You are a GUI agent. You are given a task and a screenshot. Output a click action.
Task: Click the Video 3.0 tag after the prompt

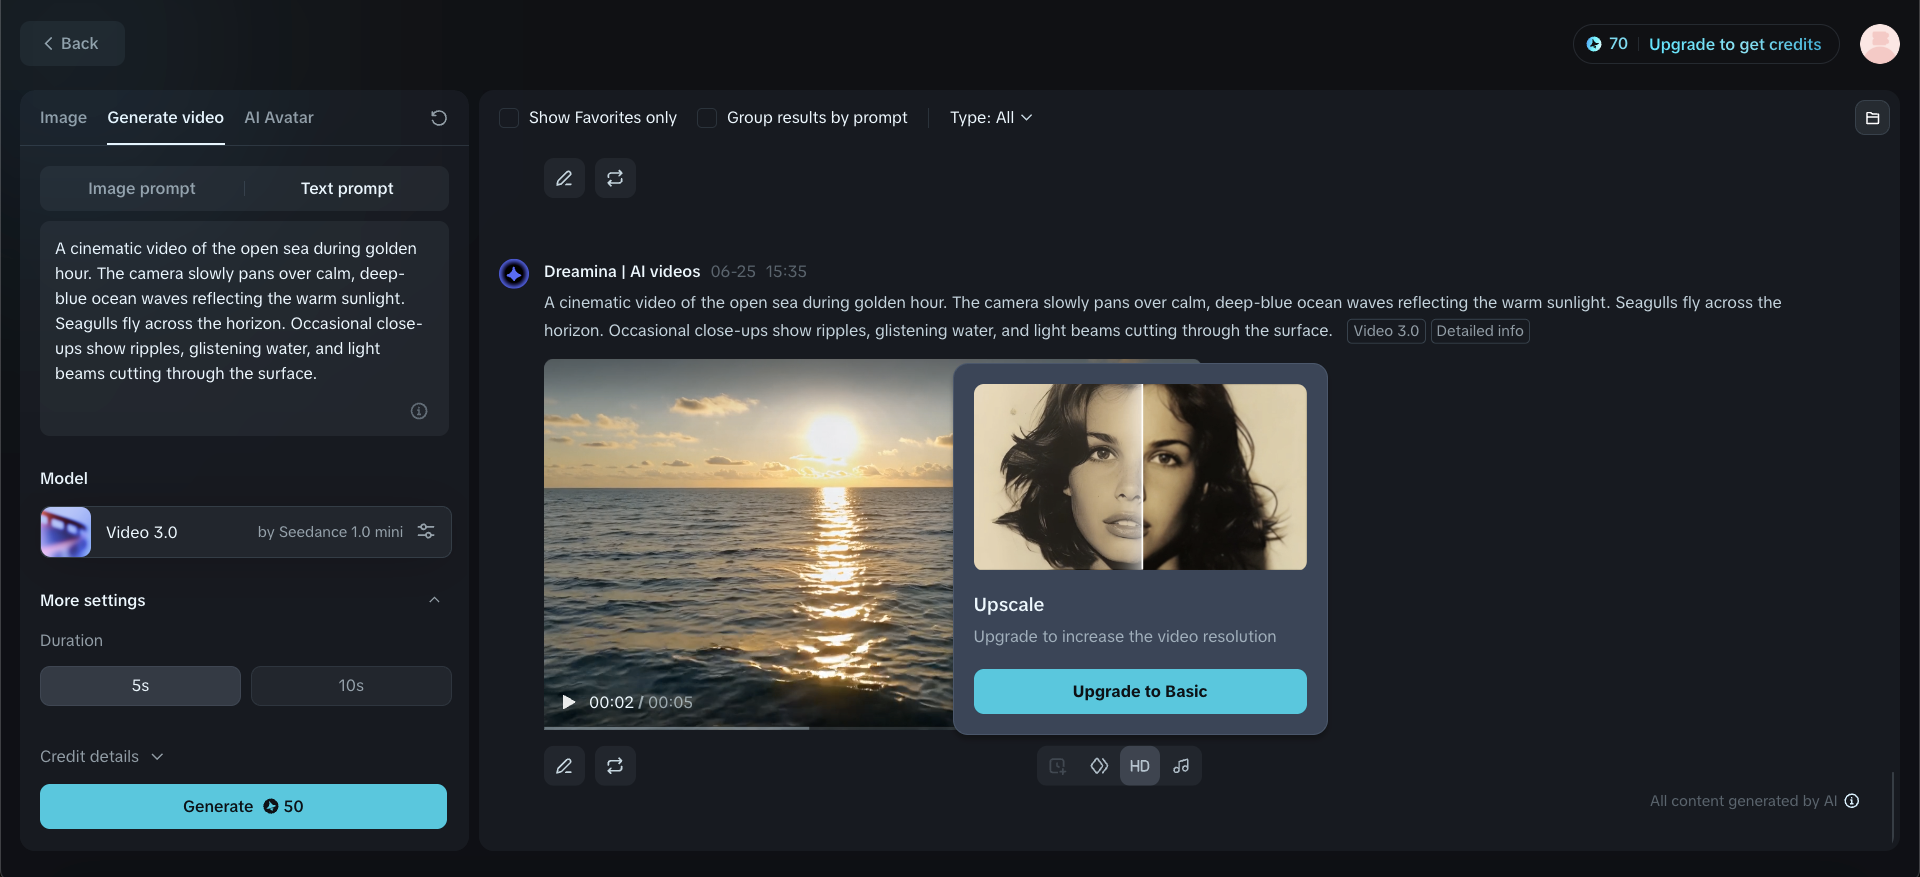click(x=1386, y=331)
